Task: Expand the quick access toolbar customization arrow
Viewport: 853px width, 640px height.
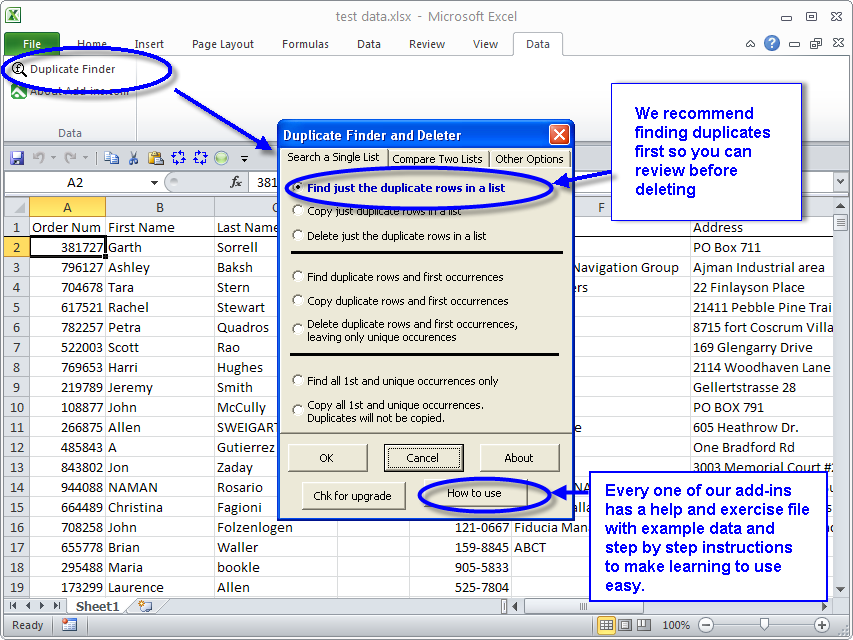Action: [x=243, y=157]
